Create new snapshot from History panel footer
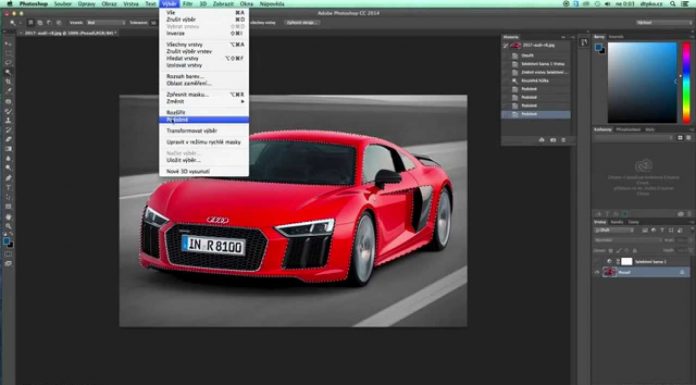696x385 pixels. [553, 140]
